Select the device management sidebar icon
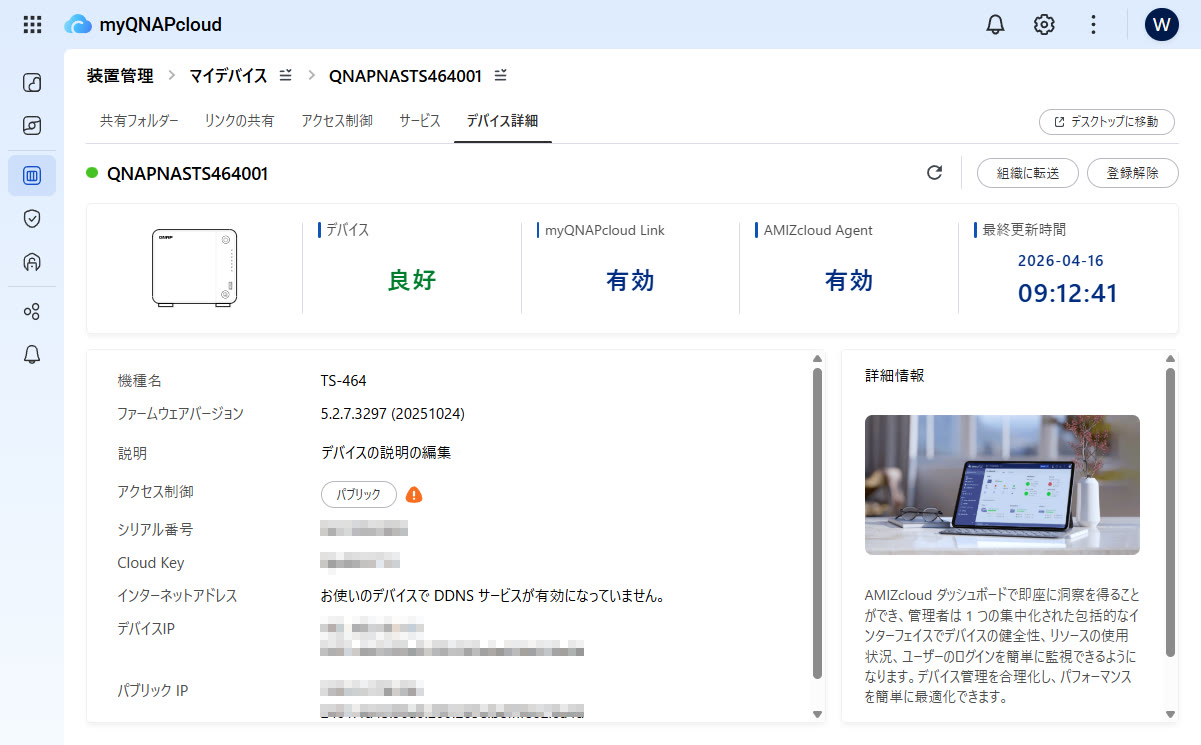The height and width of the screenshot is (745, 1201). click(x=32, y=176)
